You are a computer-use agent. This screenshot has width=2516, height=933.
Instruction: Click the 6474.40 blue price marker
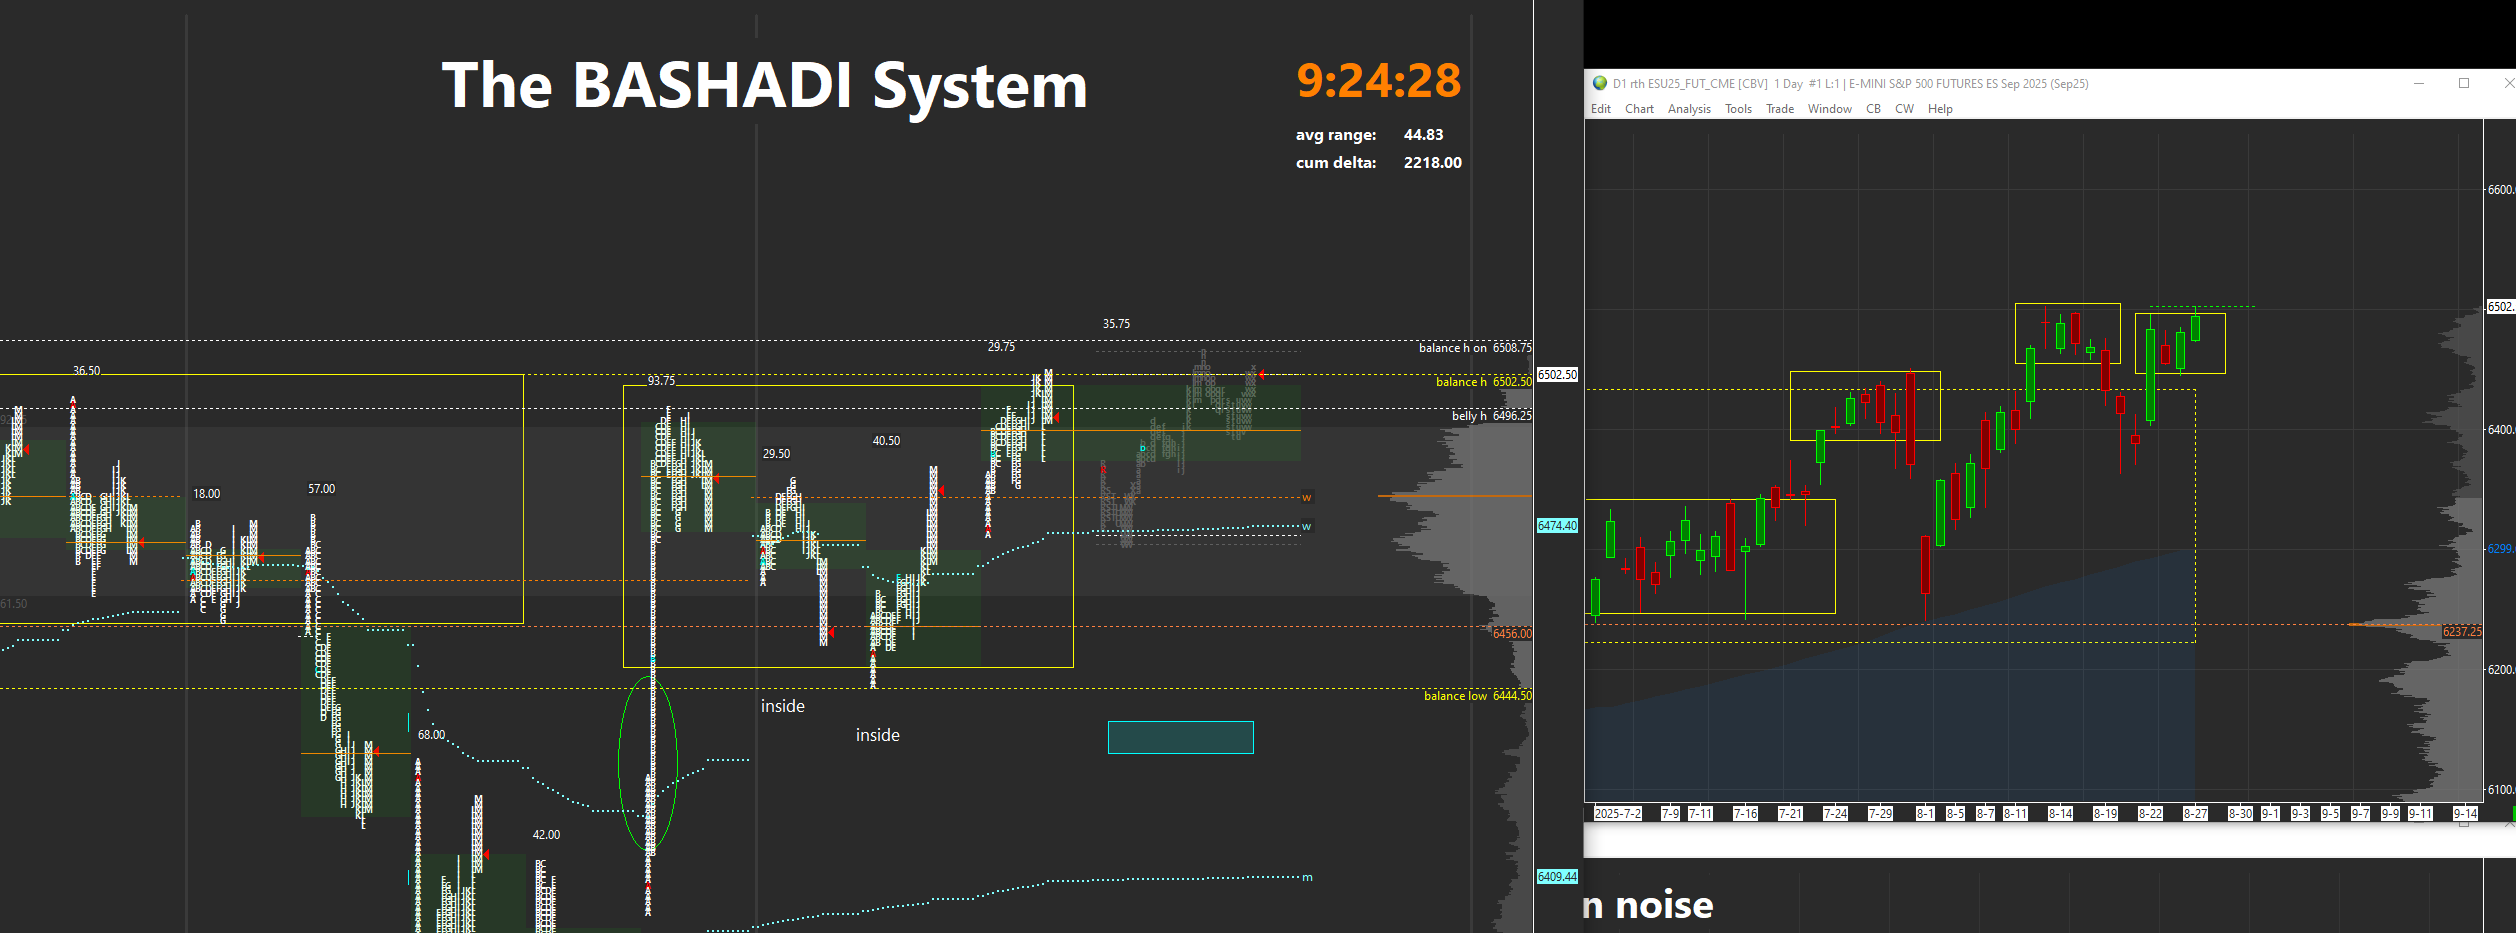pos(1557,526)
